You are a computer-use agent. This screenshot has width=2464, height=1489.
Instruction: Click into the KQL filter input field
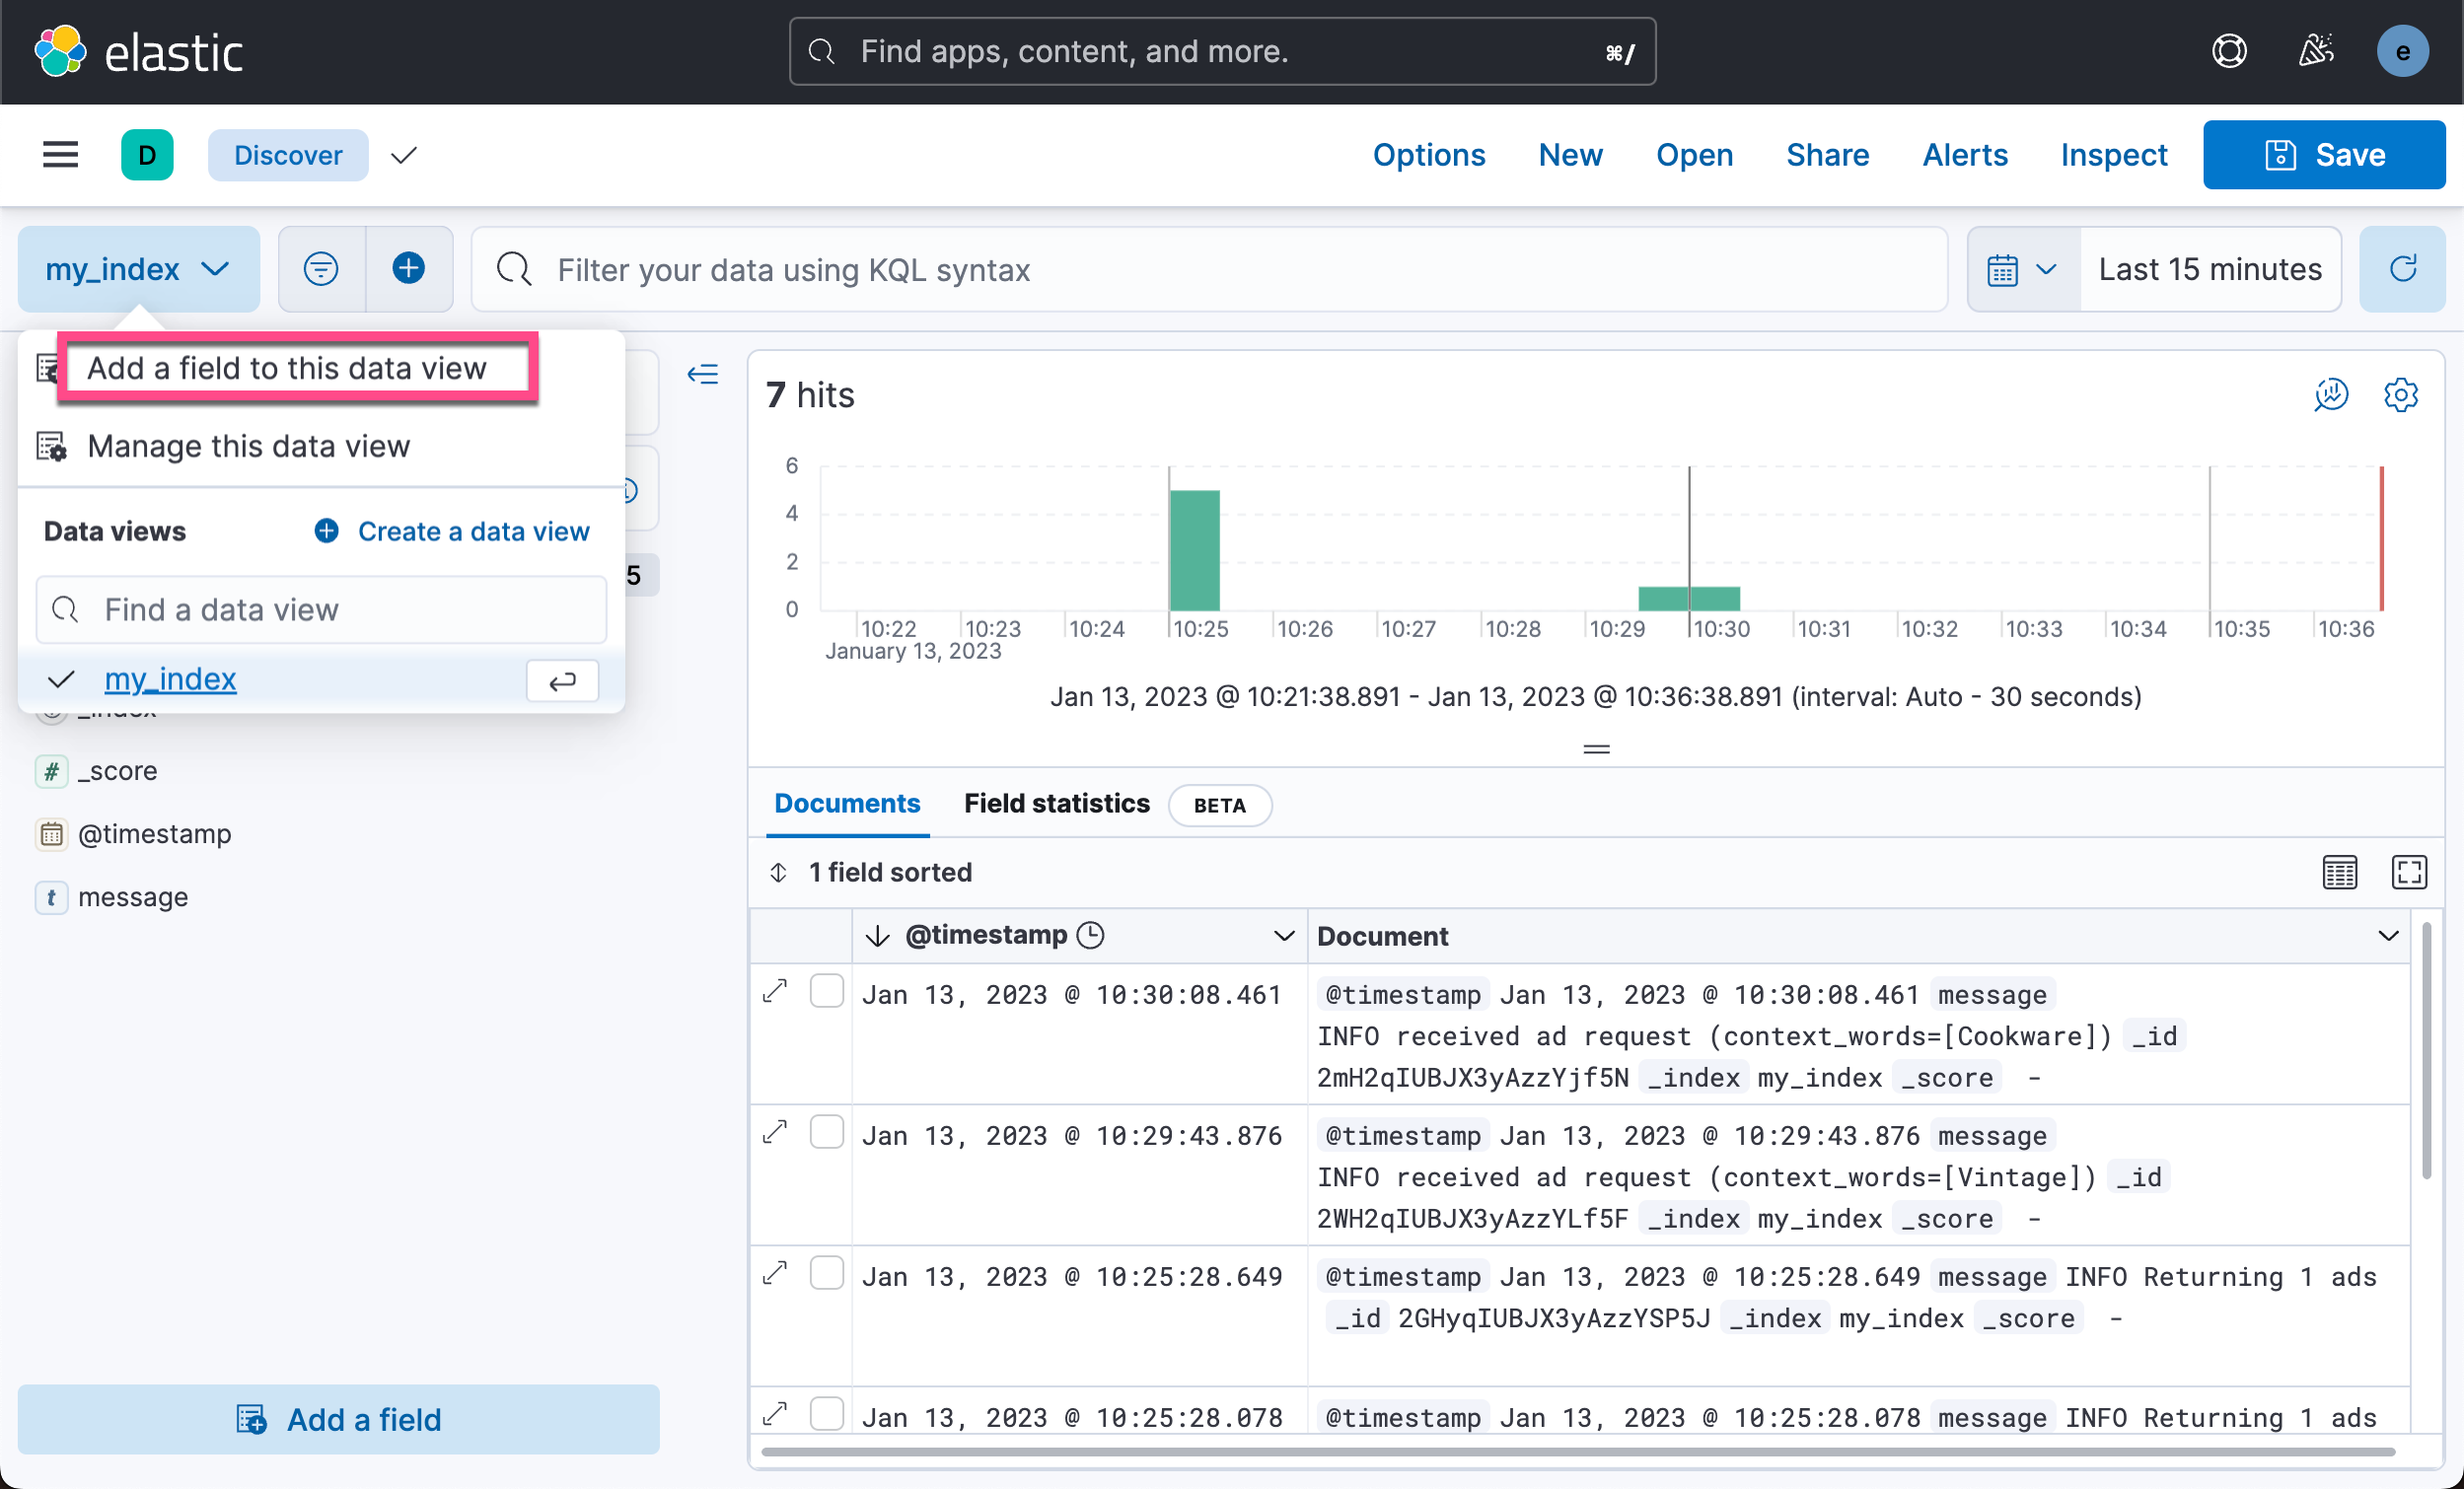[x=1100, y=269]
